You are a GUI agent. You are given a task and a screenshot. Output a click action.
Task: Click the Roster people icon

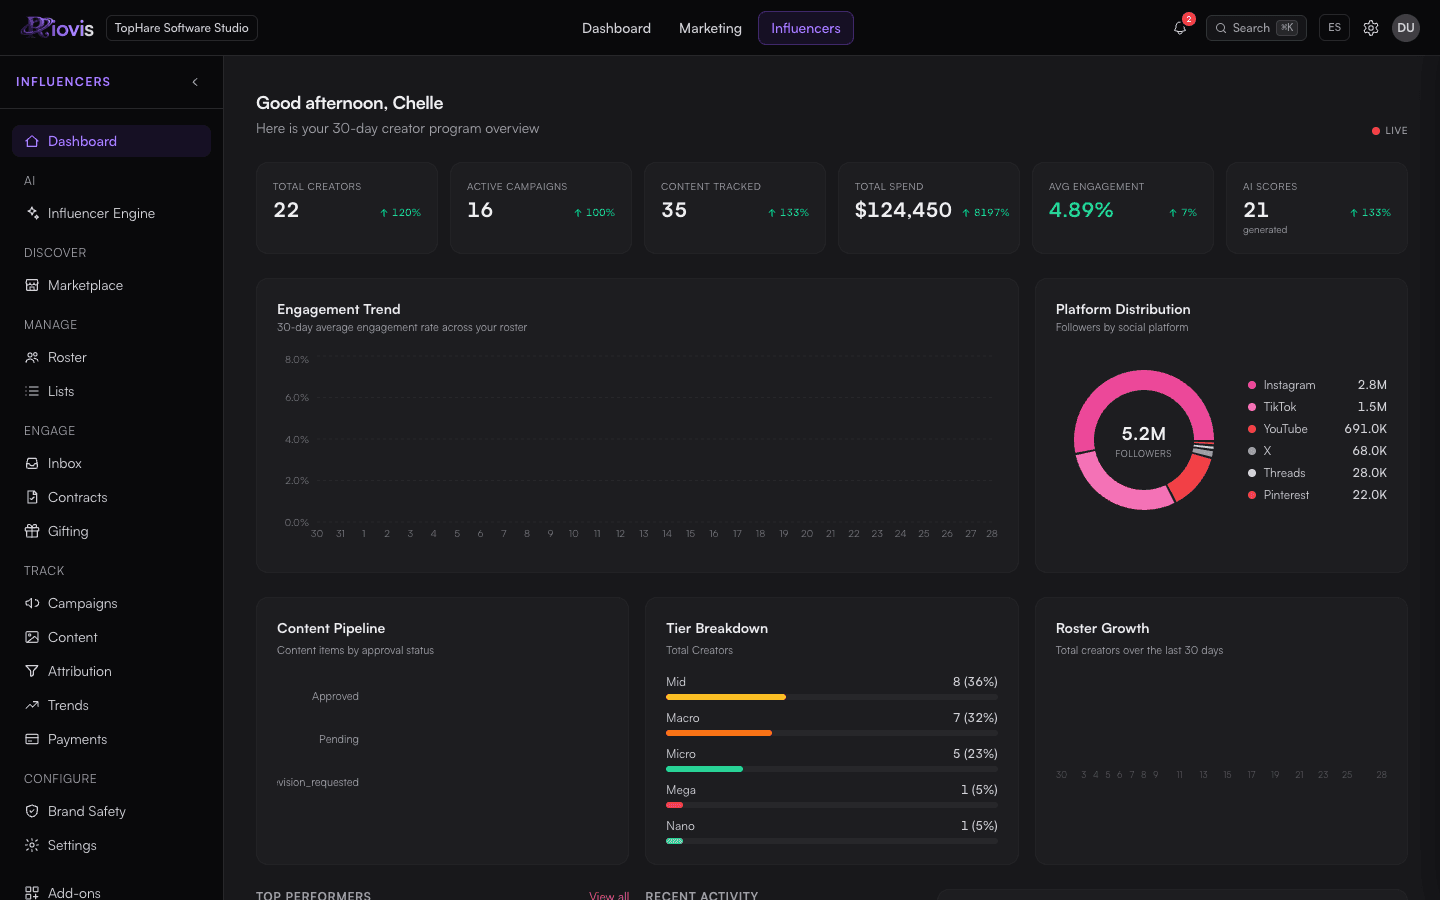tap(32, 357)
